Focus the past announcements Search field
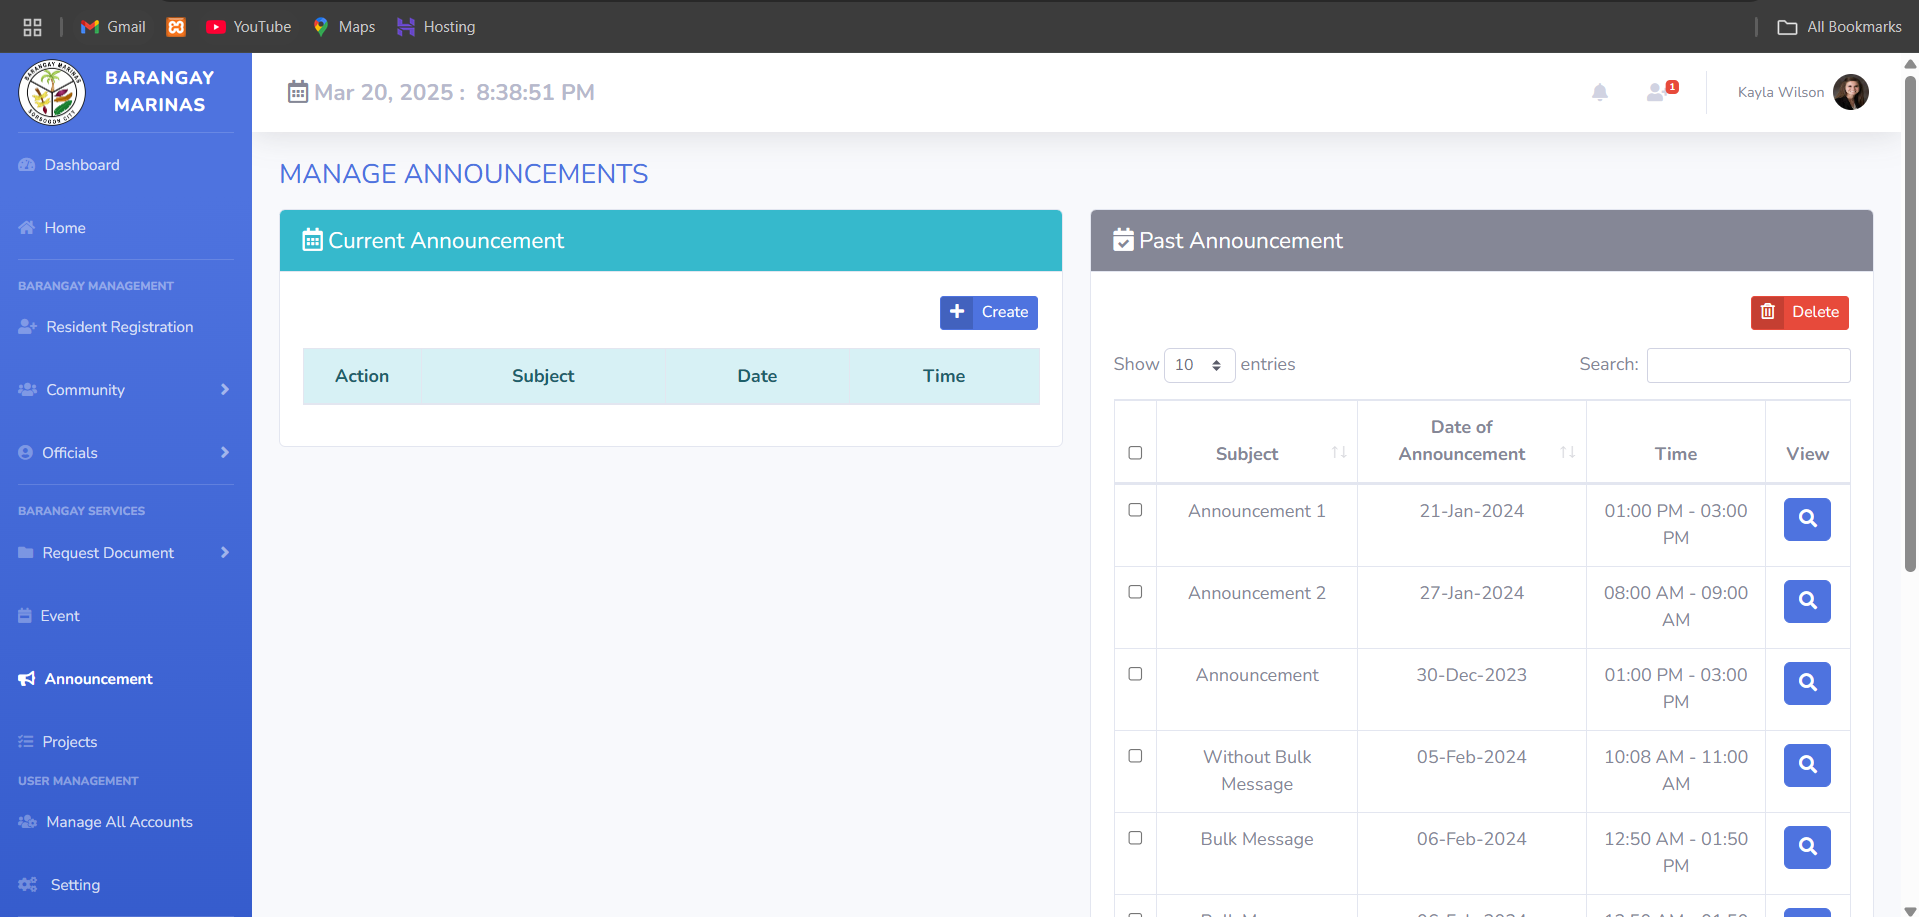Image resolution: width=1919 pixels, height=917 pixels. (x=1747, y=365)
